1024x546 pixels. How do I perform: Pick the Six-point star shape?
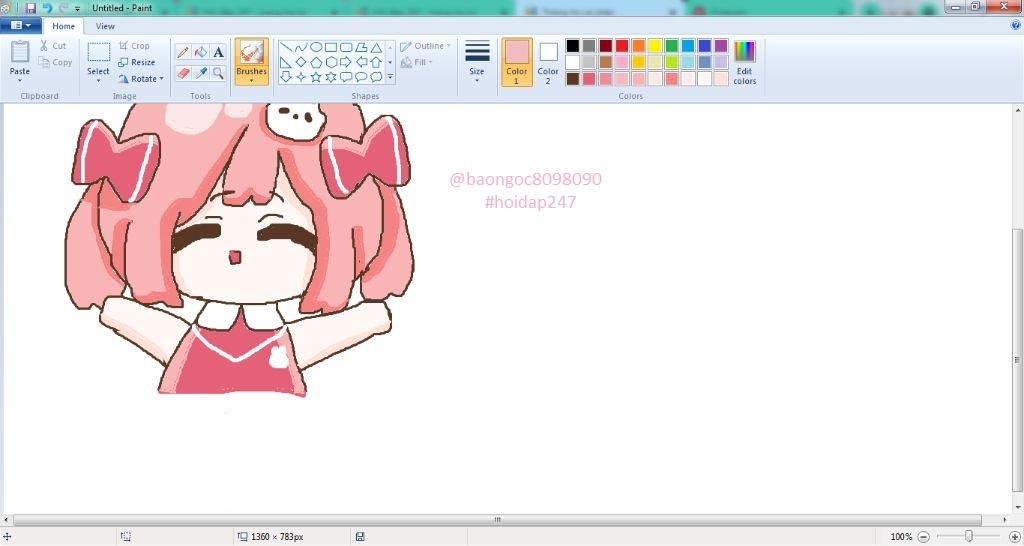click(331, 77)
